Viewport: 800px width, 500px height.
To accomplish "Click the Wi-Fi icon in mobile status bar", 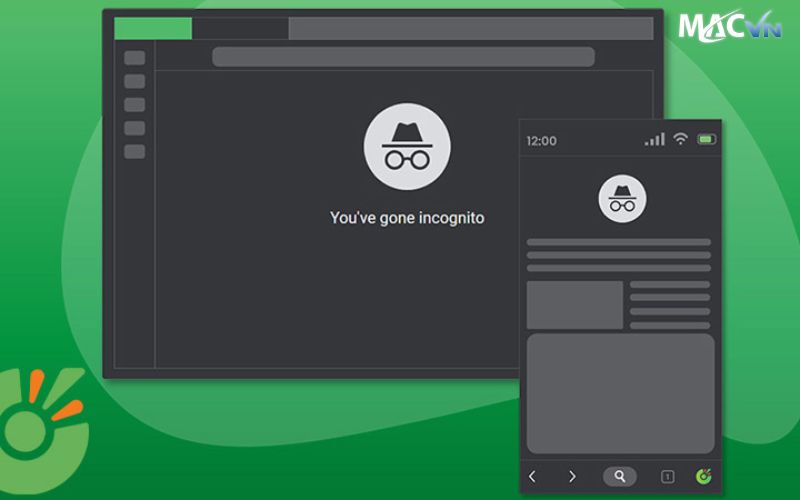I will (x=680, y=140).
